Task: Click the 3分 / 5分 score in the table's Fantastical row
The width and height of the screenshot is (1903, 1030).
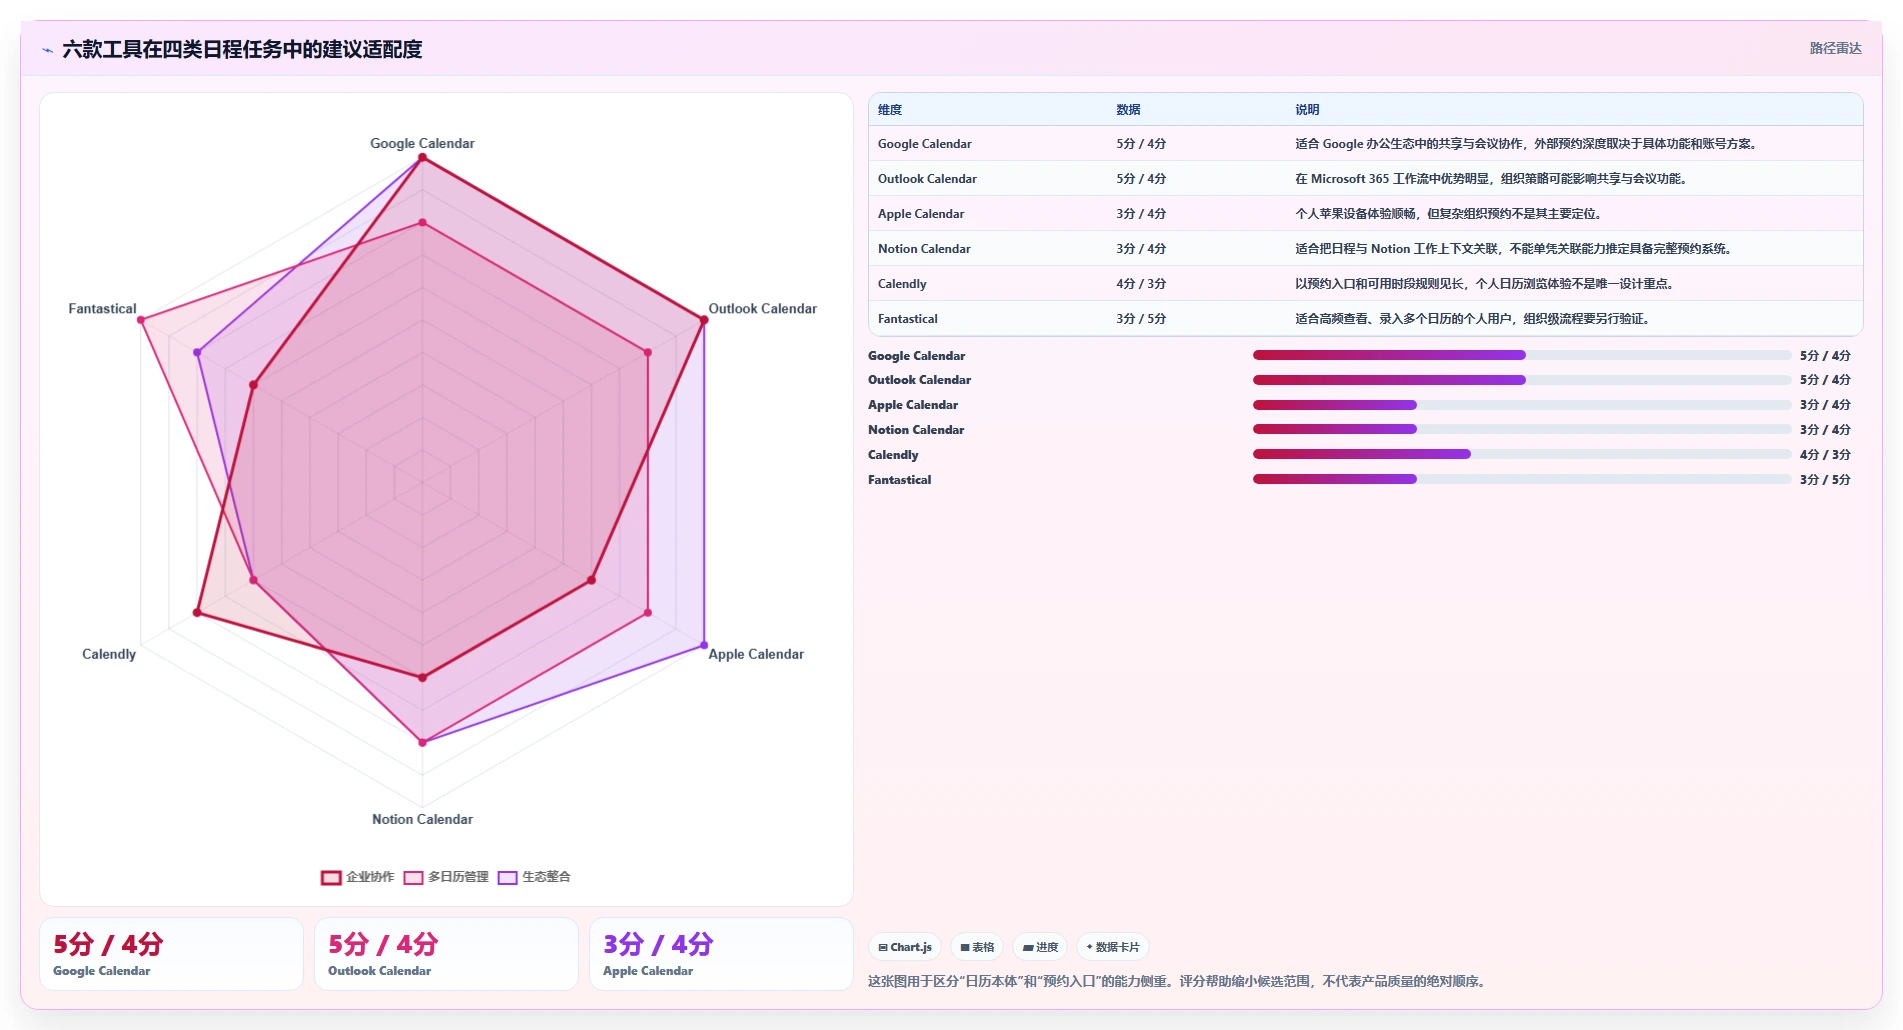Action: pyautogui.click(x=1141, y=319)
